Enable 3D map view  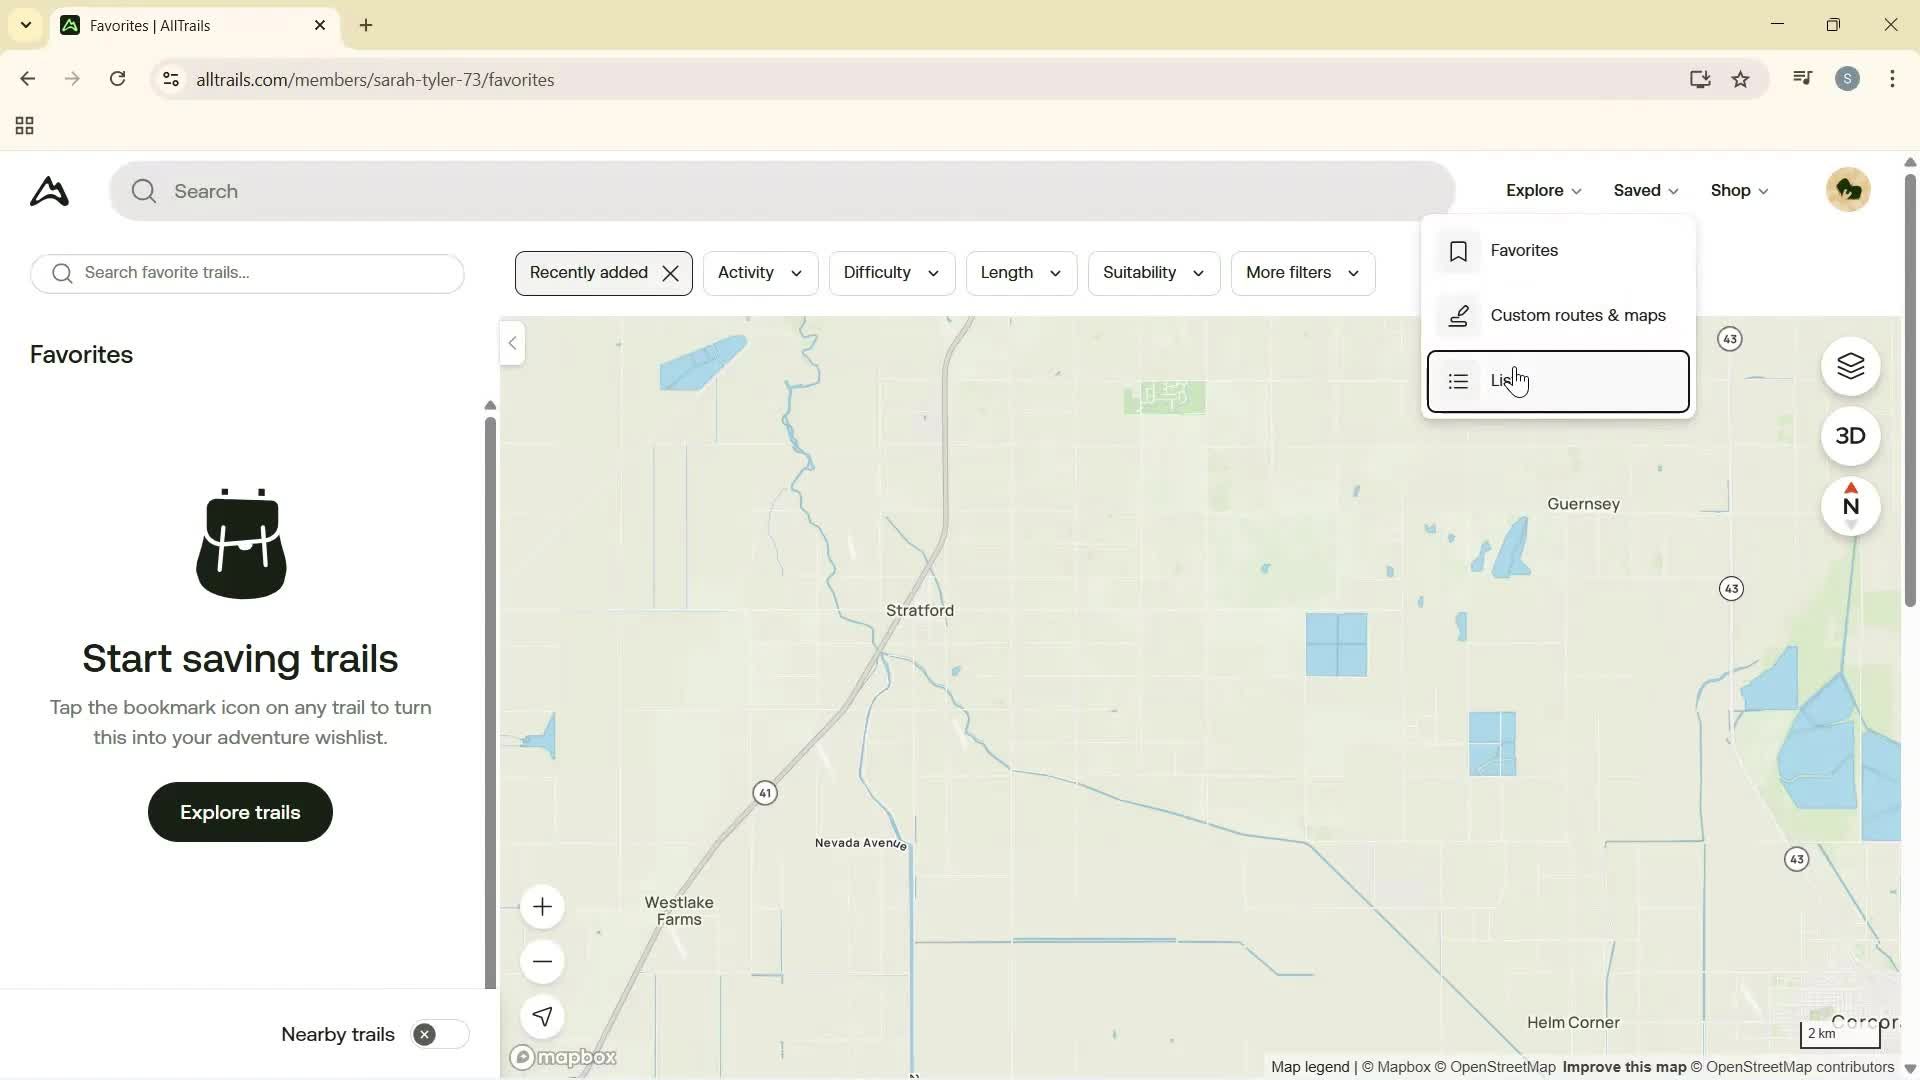(1851, 436)
